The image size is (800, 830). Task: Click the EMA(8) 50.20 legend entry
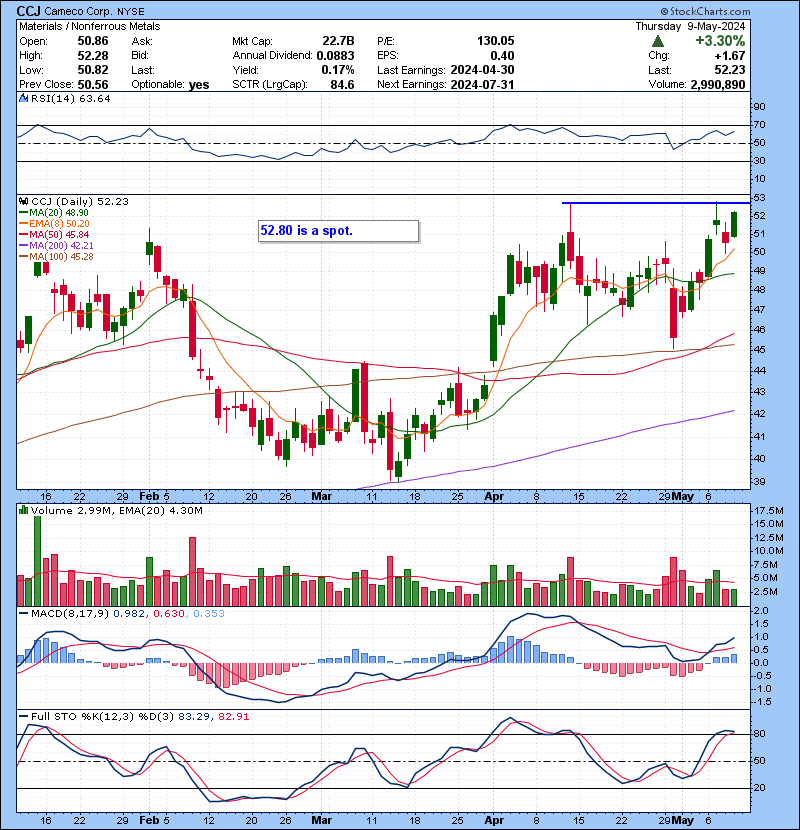54,223
